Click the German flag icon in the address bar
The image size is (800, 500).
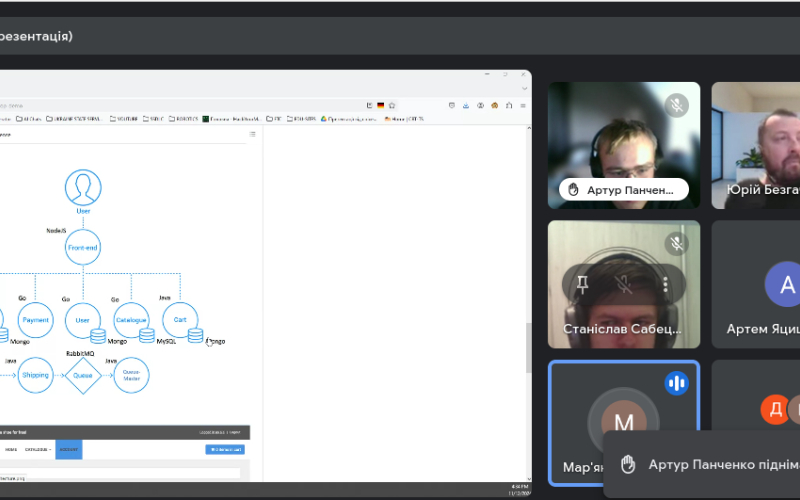click(x=381, y=106)
